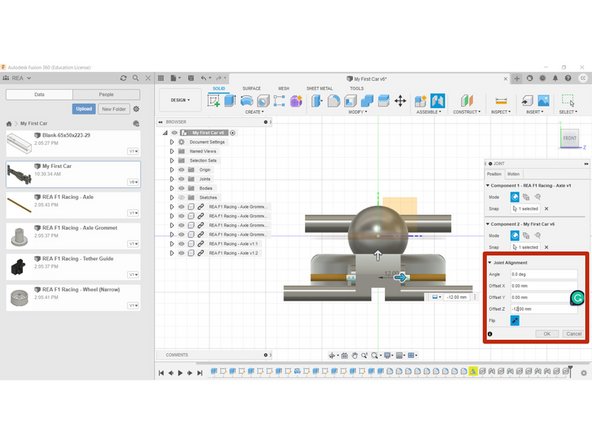Select the Measure inspect tool
The image size is (592, 444).
501,101
